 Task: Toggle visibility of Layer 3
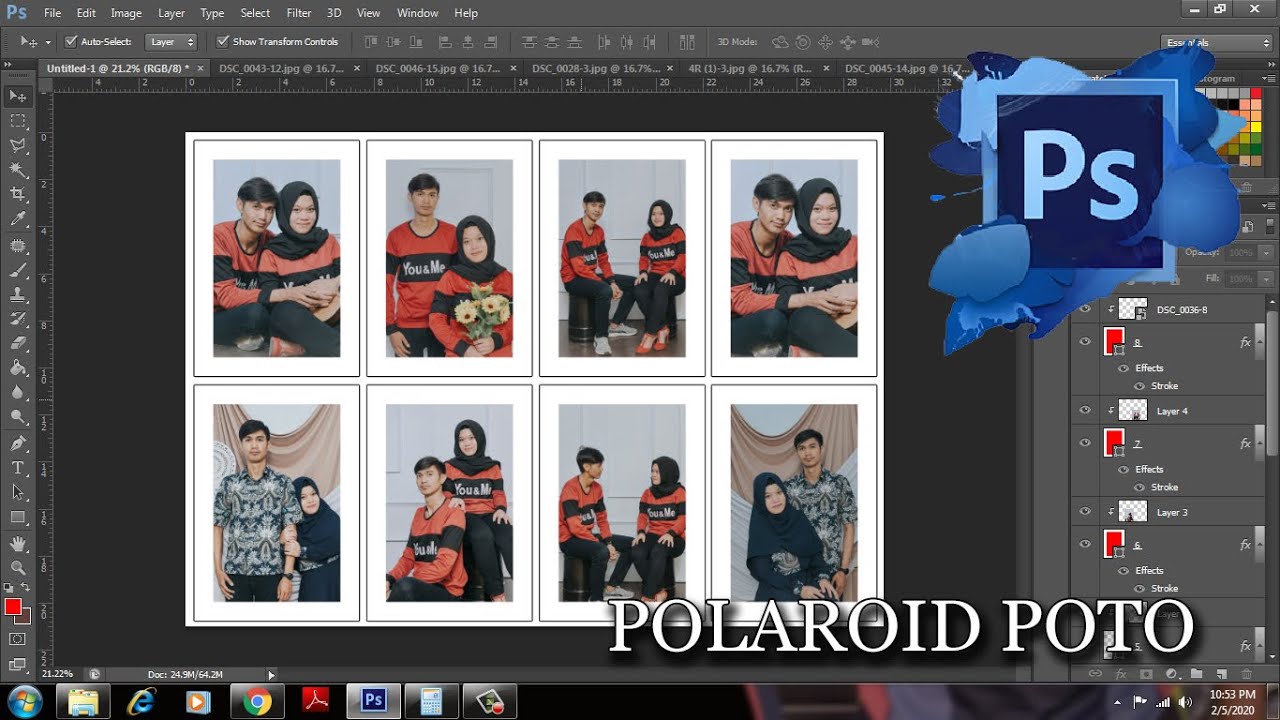[1085, 512]
